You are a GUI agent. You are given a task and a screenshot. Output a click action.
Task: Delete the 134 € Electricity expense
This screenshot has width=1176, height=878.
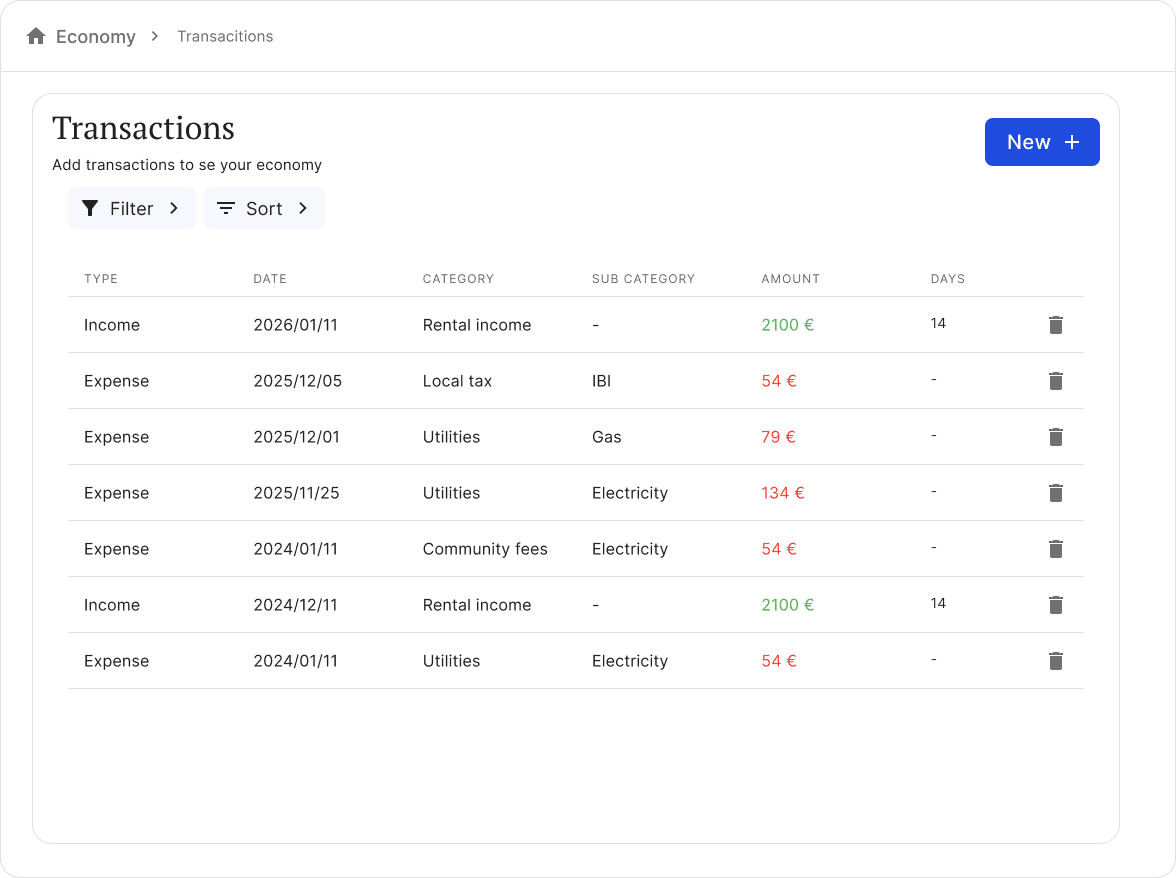tap(1055, 493)
